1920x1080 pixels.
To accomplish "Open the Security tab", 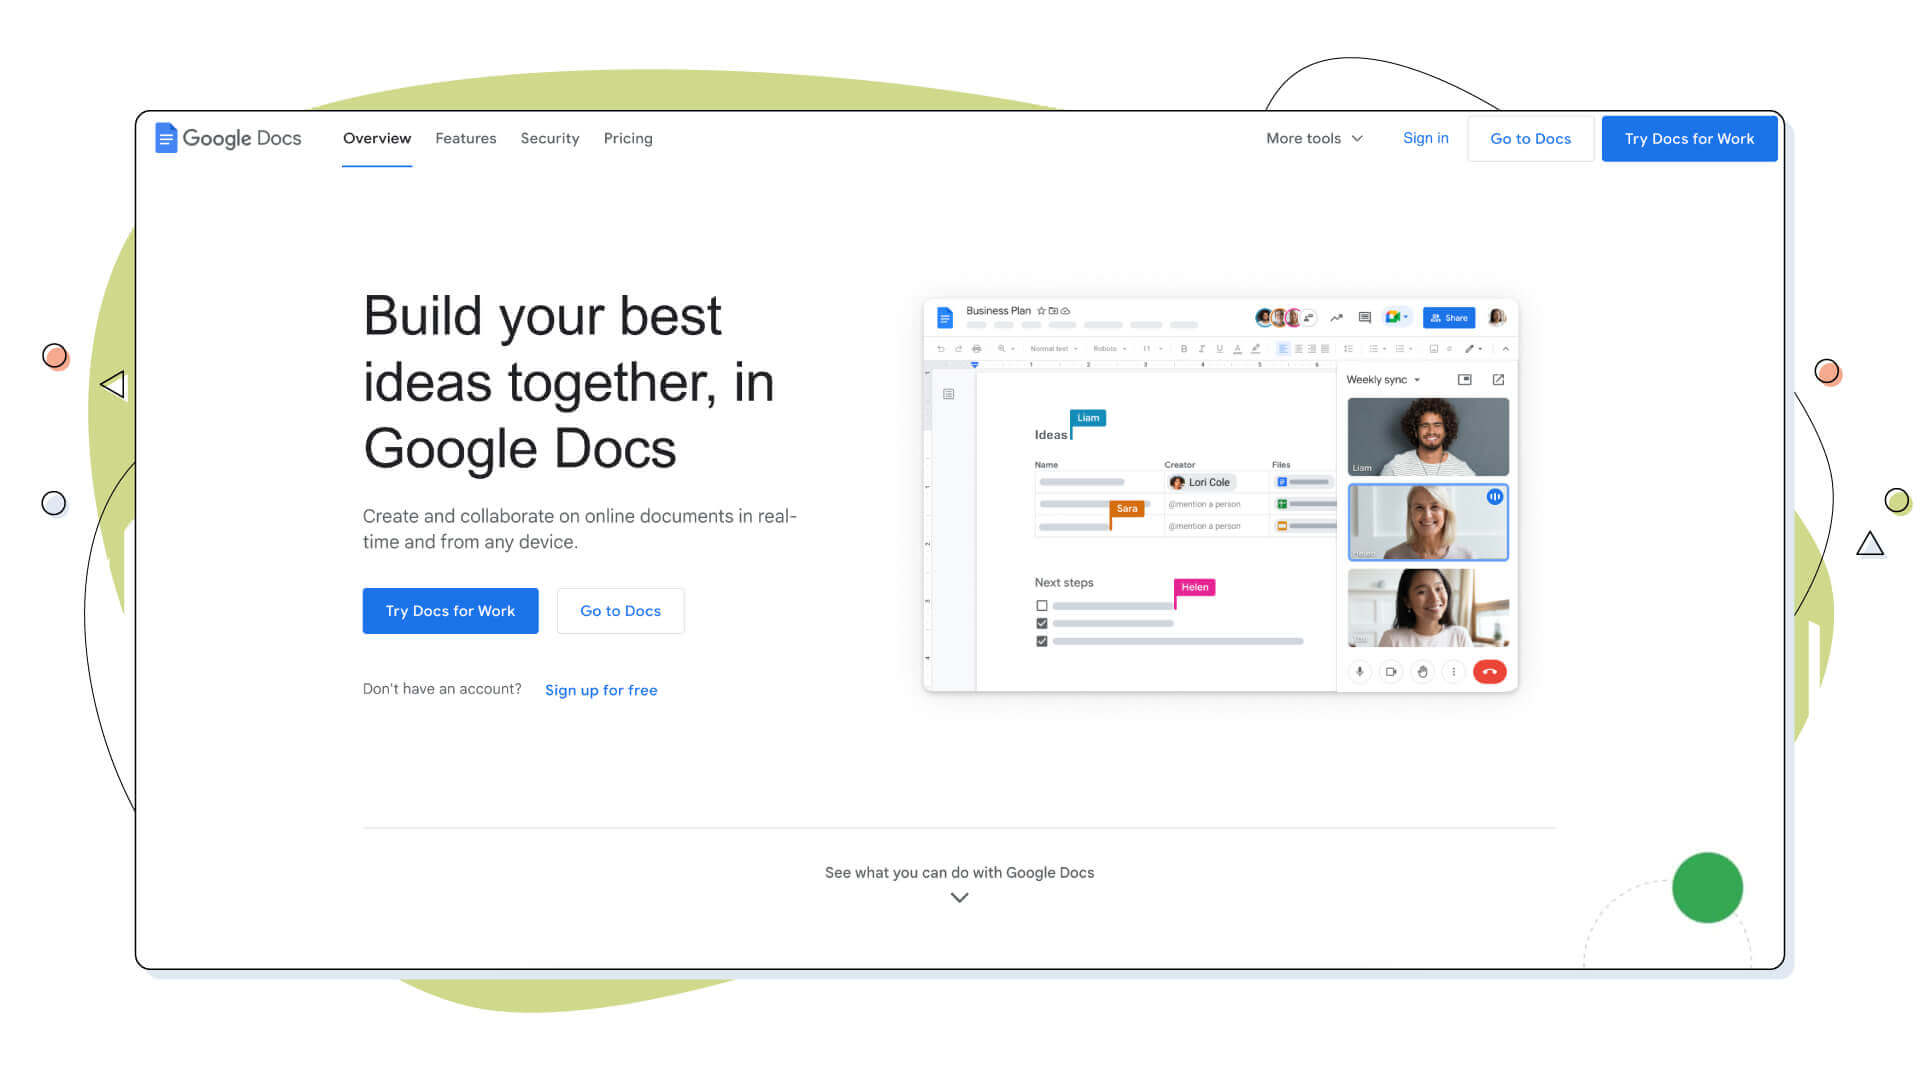I will point(550,138).
